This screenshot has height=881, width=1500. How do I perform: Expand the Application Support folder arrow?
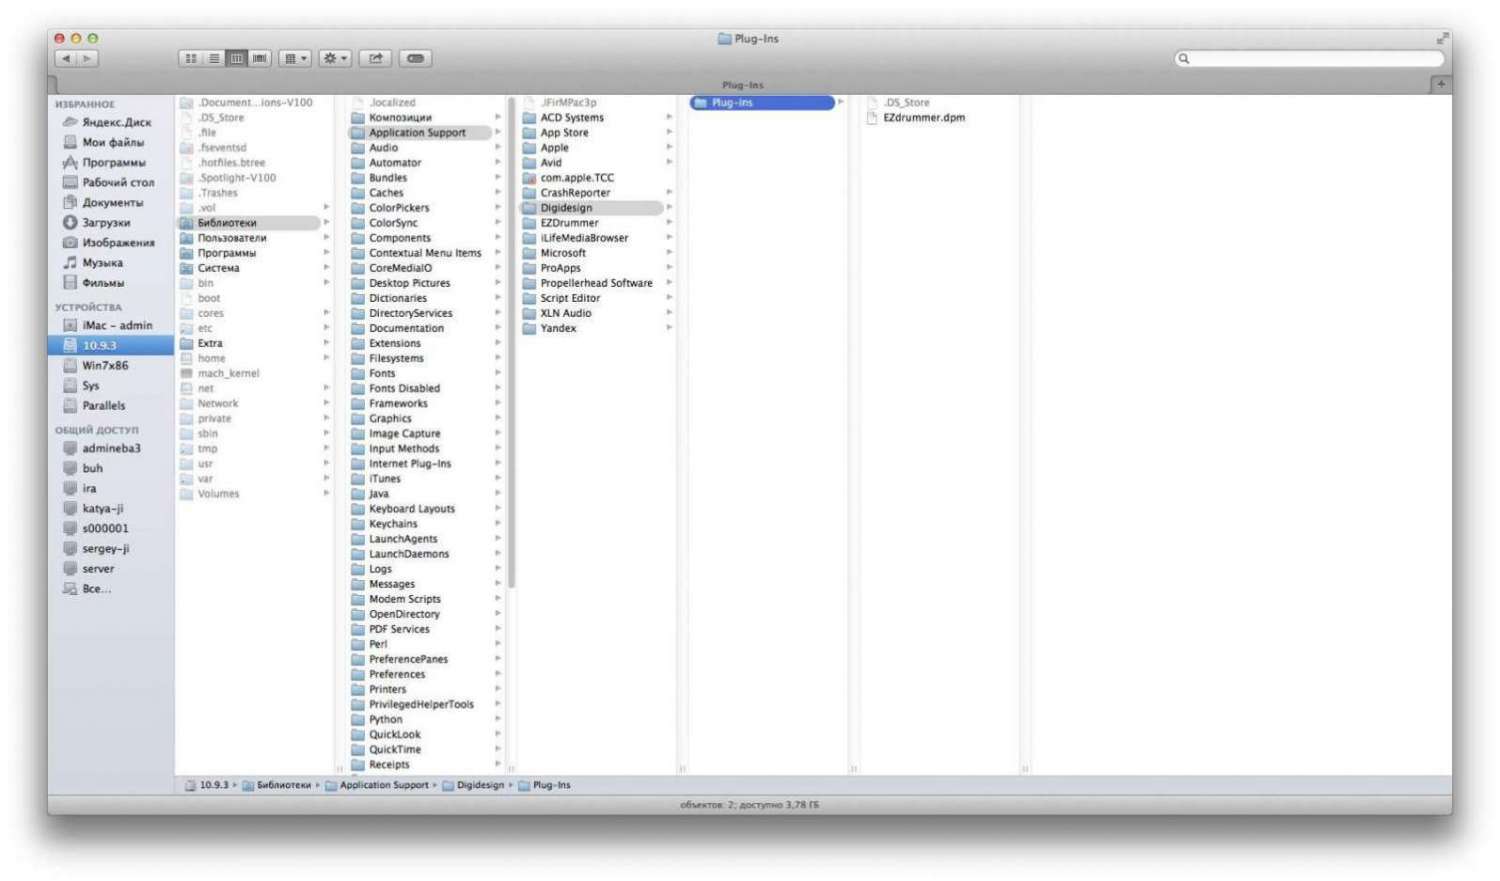point(497,132)
